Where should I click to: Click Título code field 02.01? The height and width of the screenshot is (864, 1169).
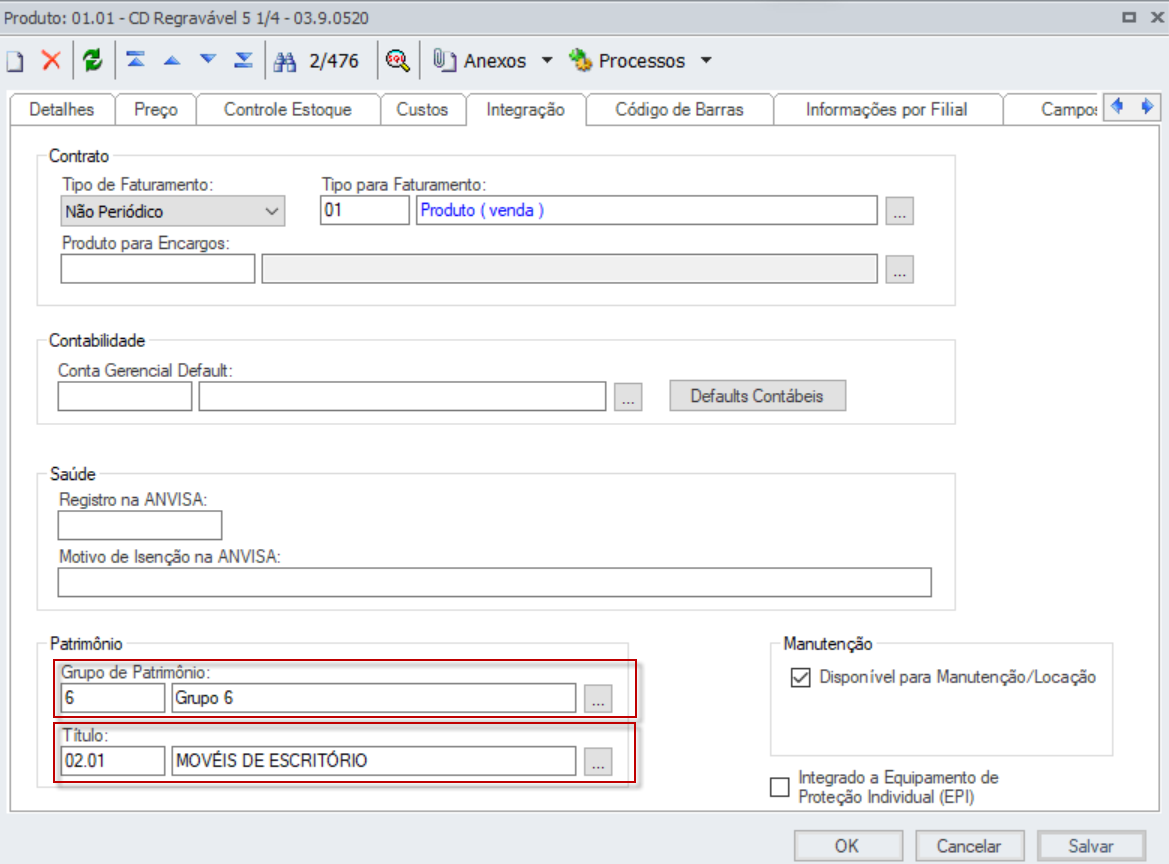(113, 761)
